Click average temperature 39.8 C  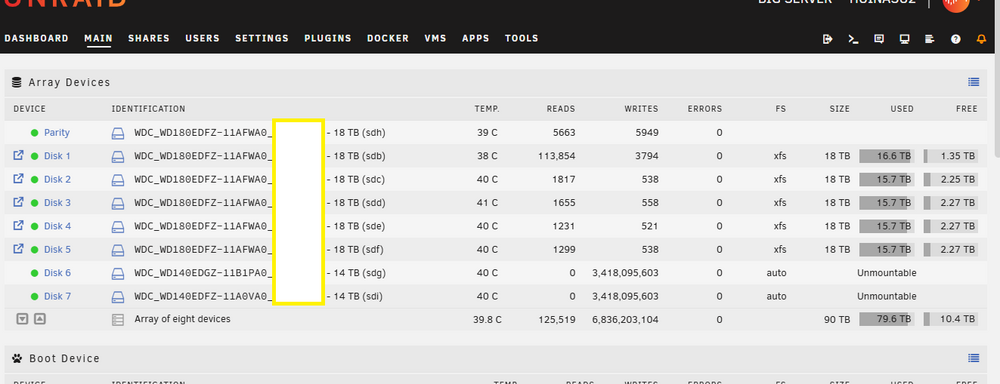tap(487, 319)
